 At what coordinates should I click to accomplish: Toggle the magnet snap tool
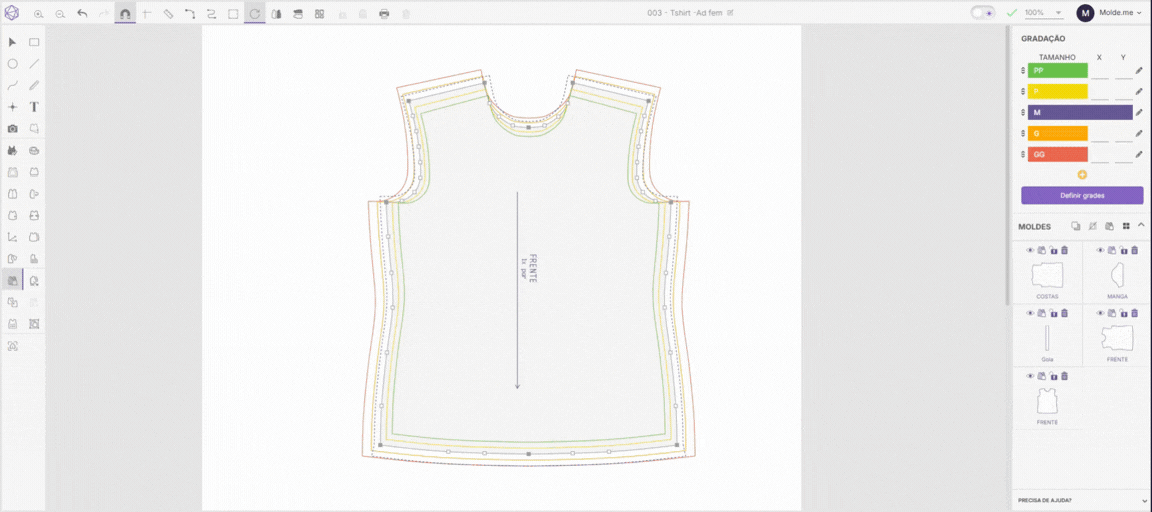tap(125, 13)
